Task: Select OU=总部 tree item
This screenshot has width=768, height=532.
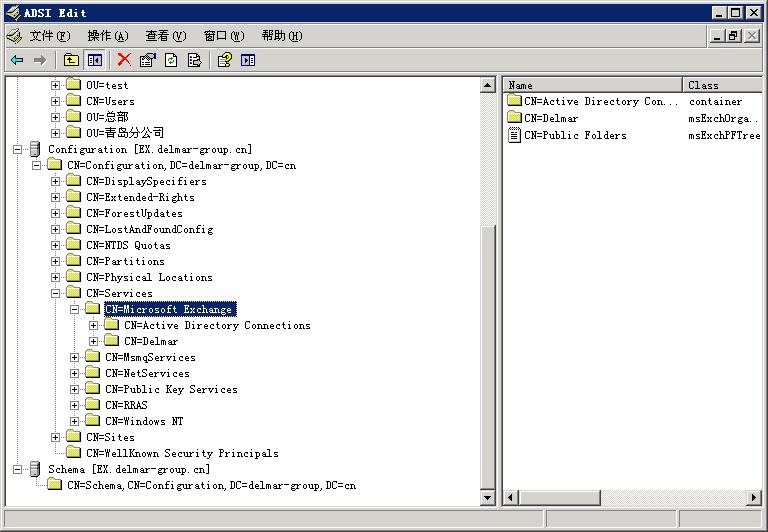Action: pyautogui.click(x=107, y=117)
